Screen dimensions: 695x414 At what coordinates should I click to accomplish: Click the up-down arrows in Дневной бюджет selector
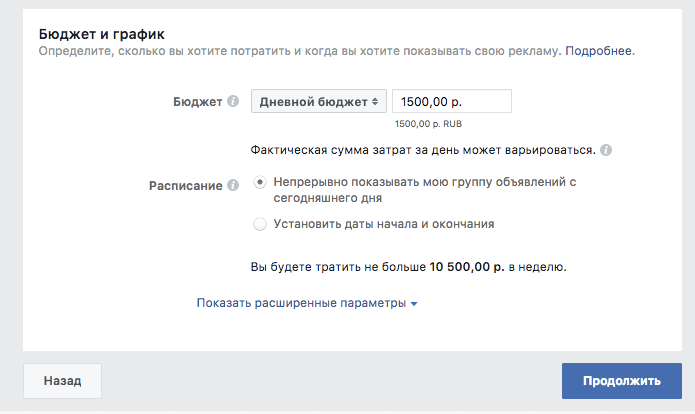tap(375, 102)
